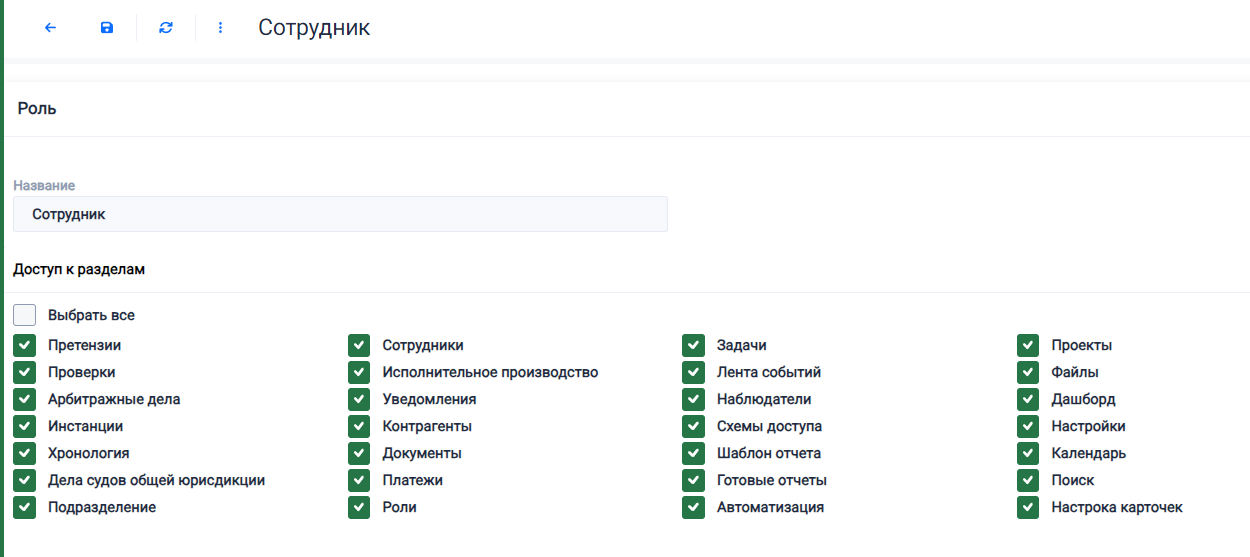Uncheck the Автоматизация checkbox
Screen dimensions: 1250x557
[x=694, y=507]
